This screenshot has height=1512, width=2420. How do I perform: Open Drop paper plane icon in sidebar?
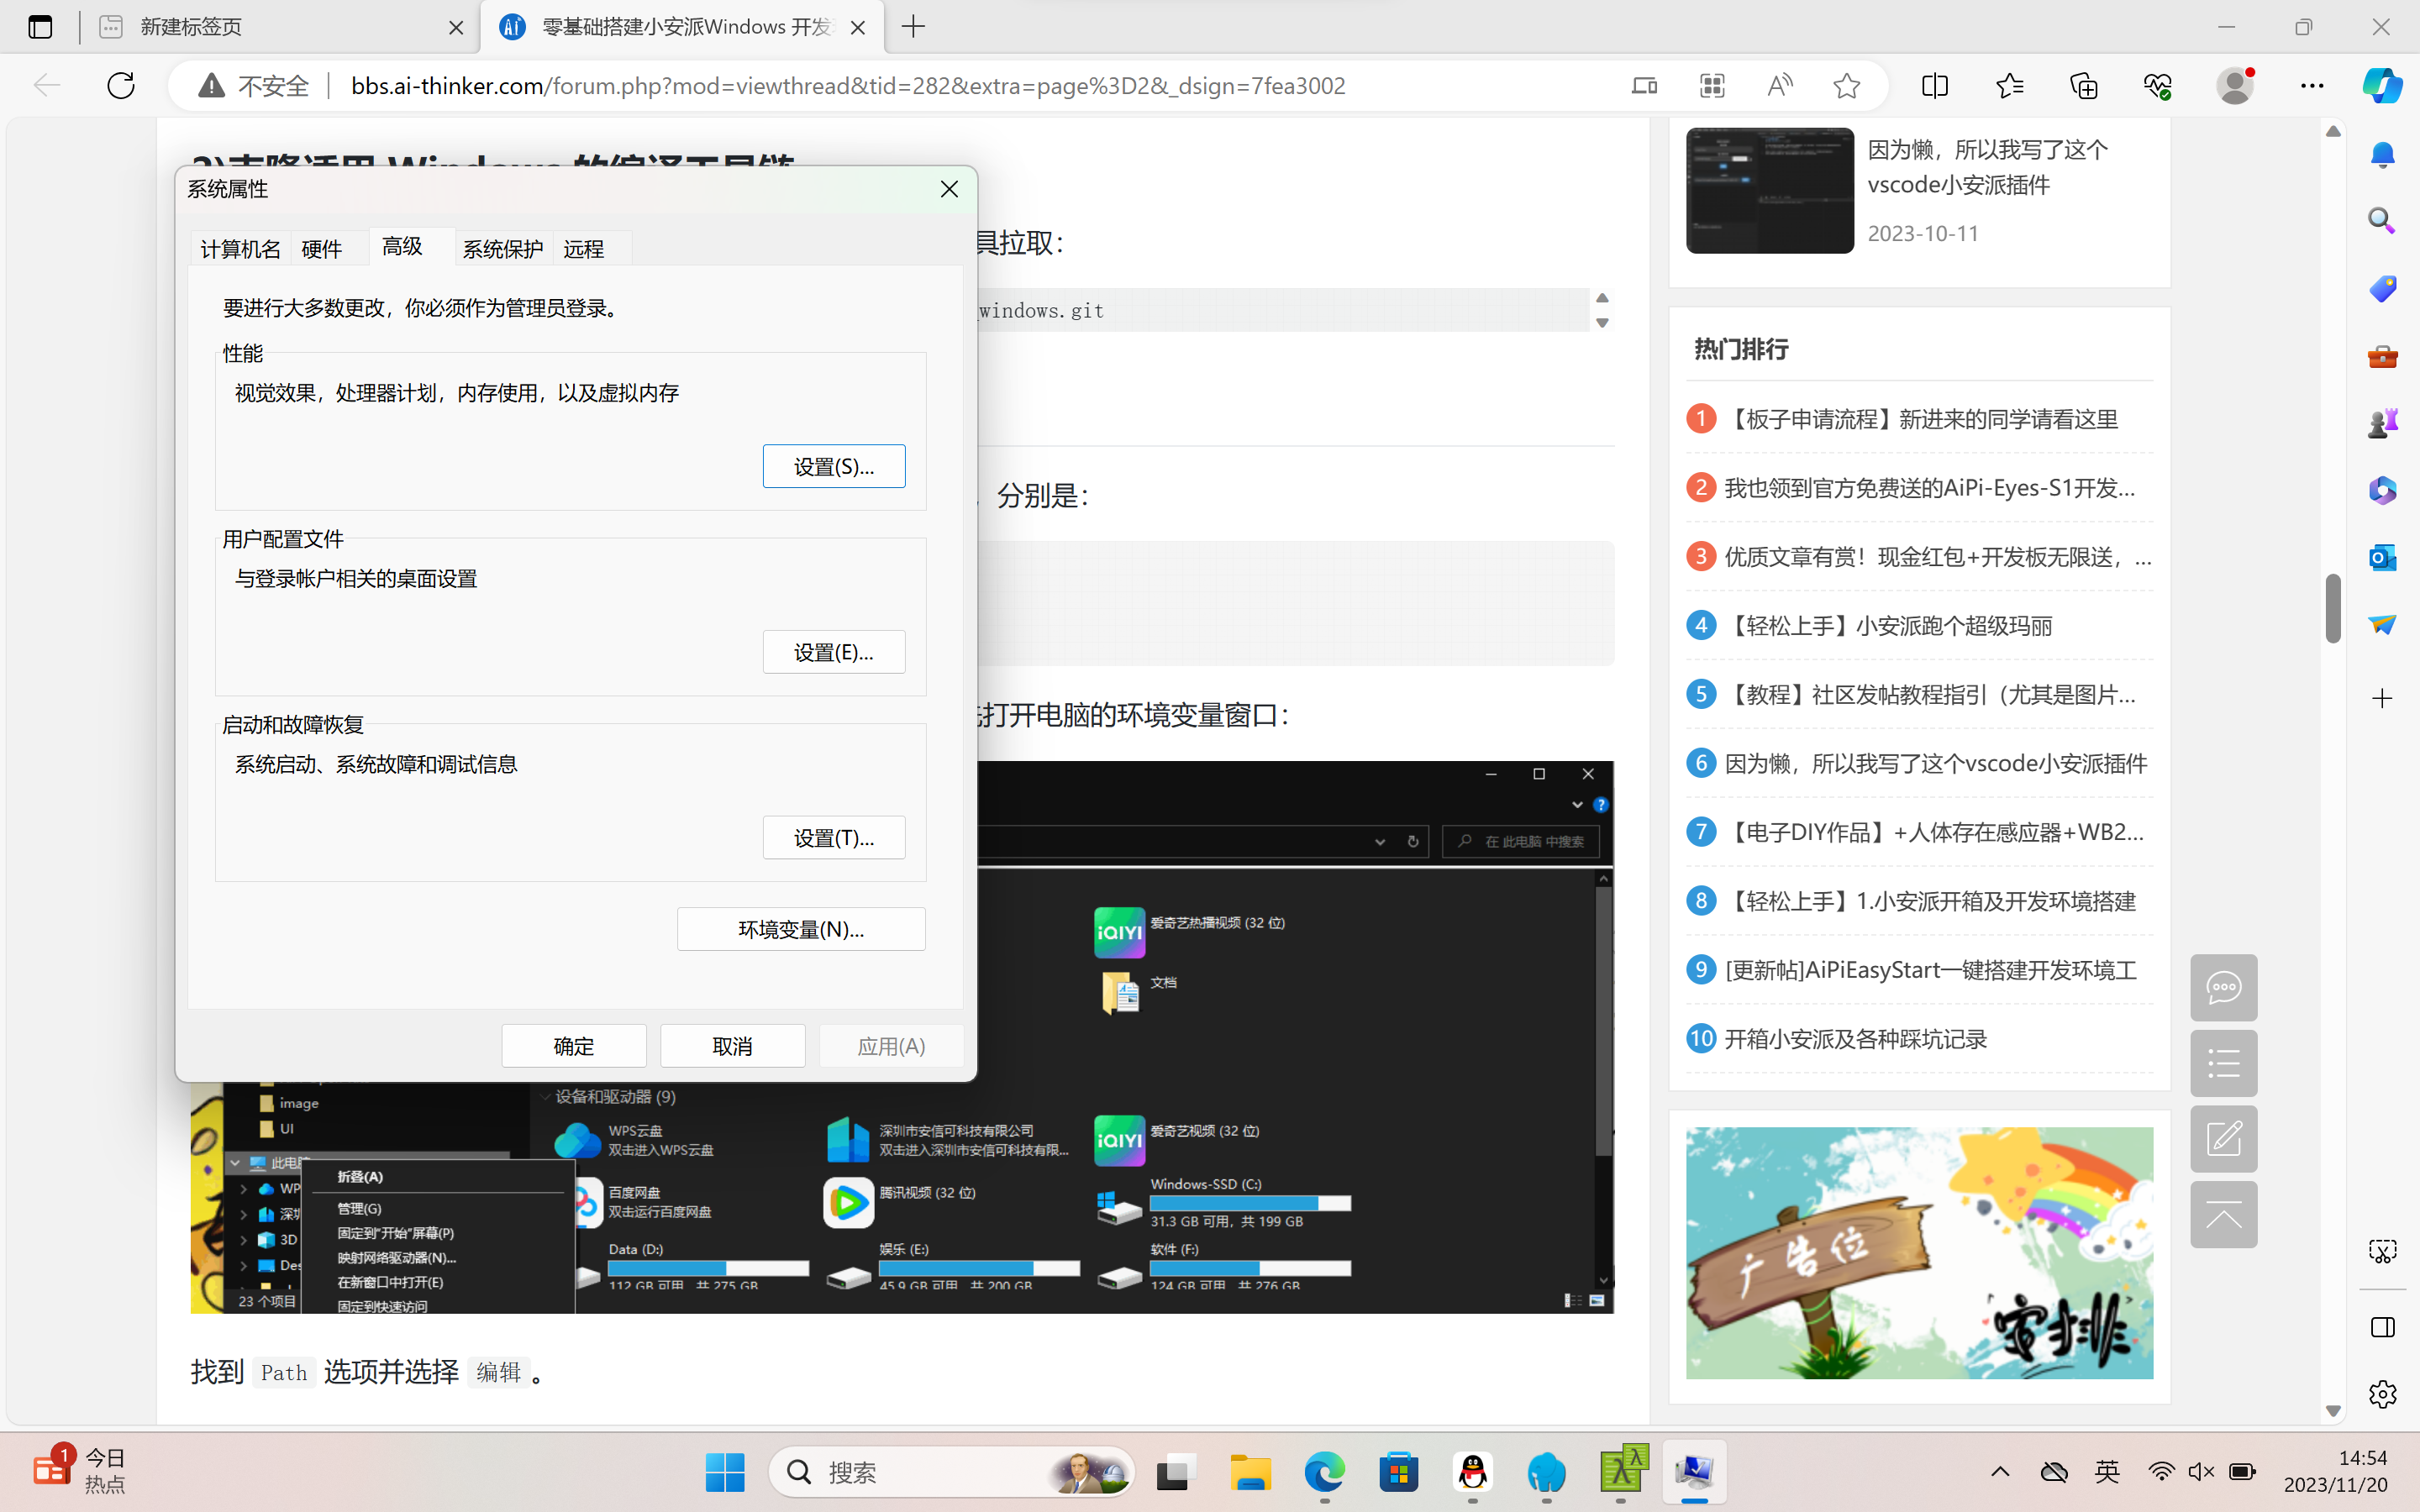coord(2383,624)
